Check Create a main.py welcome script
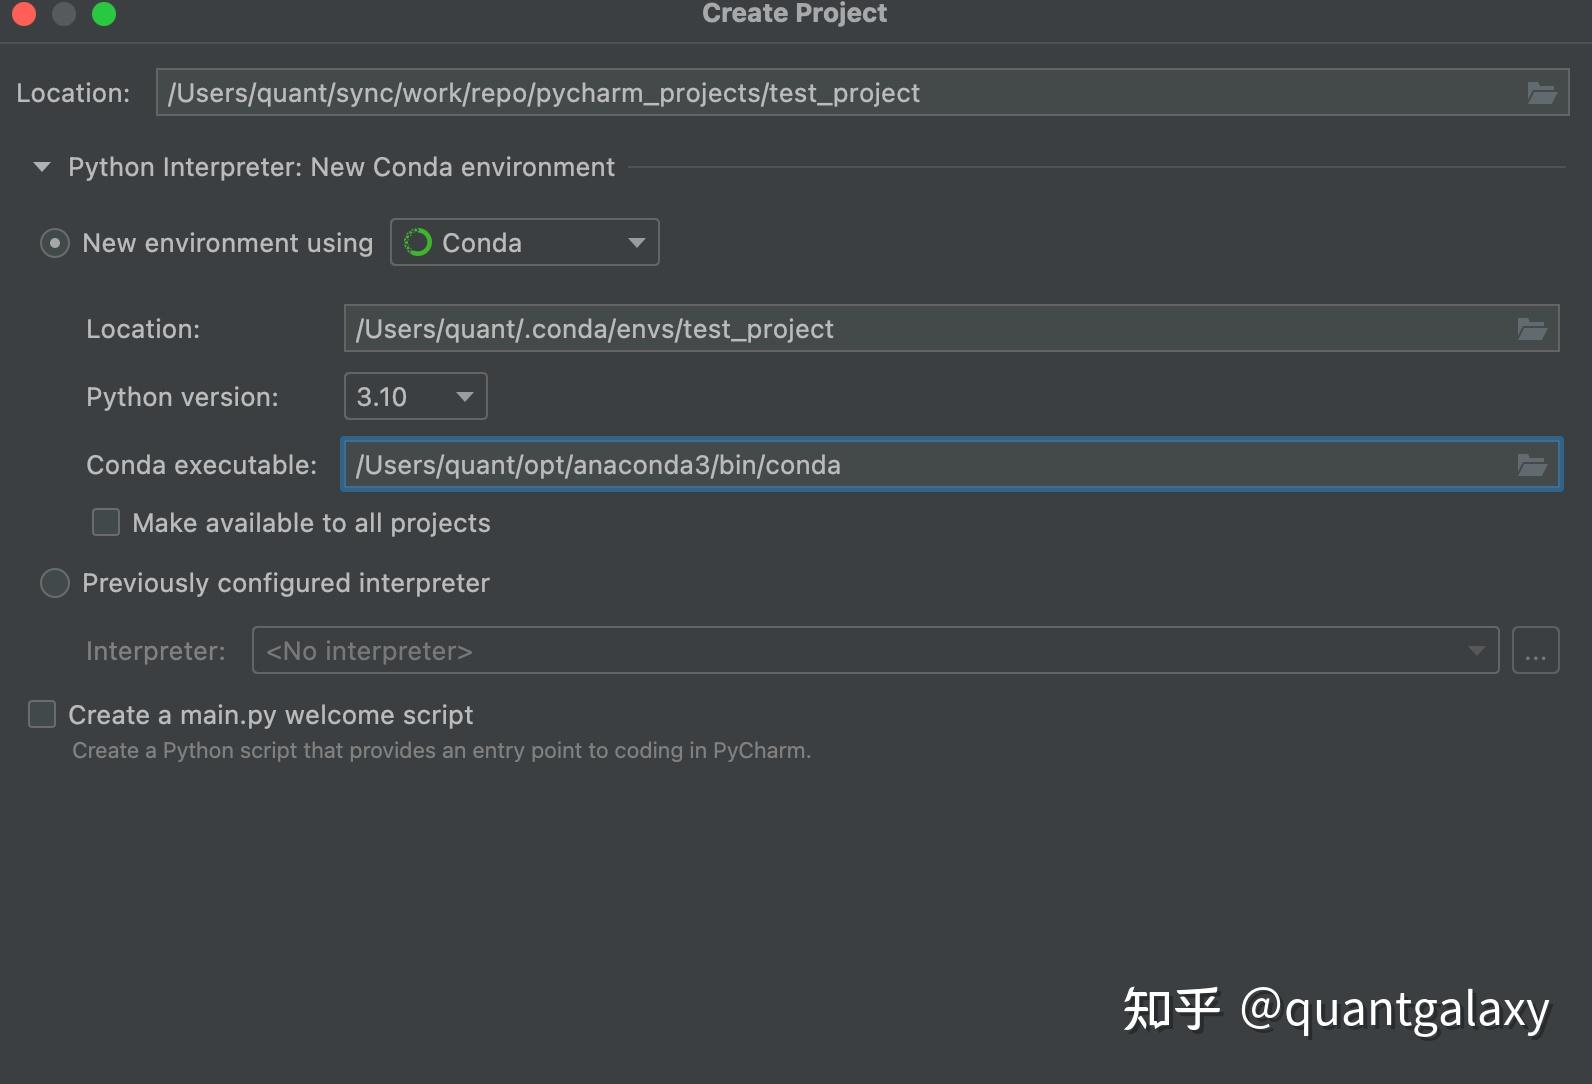Image resolution: width=1592 pixels, height=1084 pixels. coord(42,714)
